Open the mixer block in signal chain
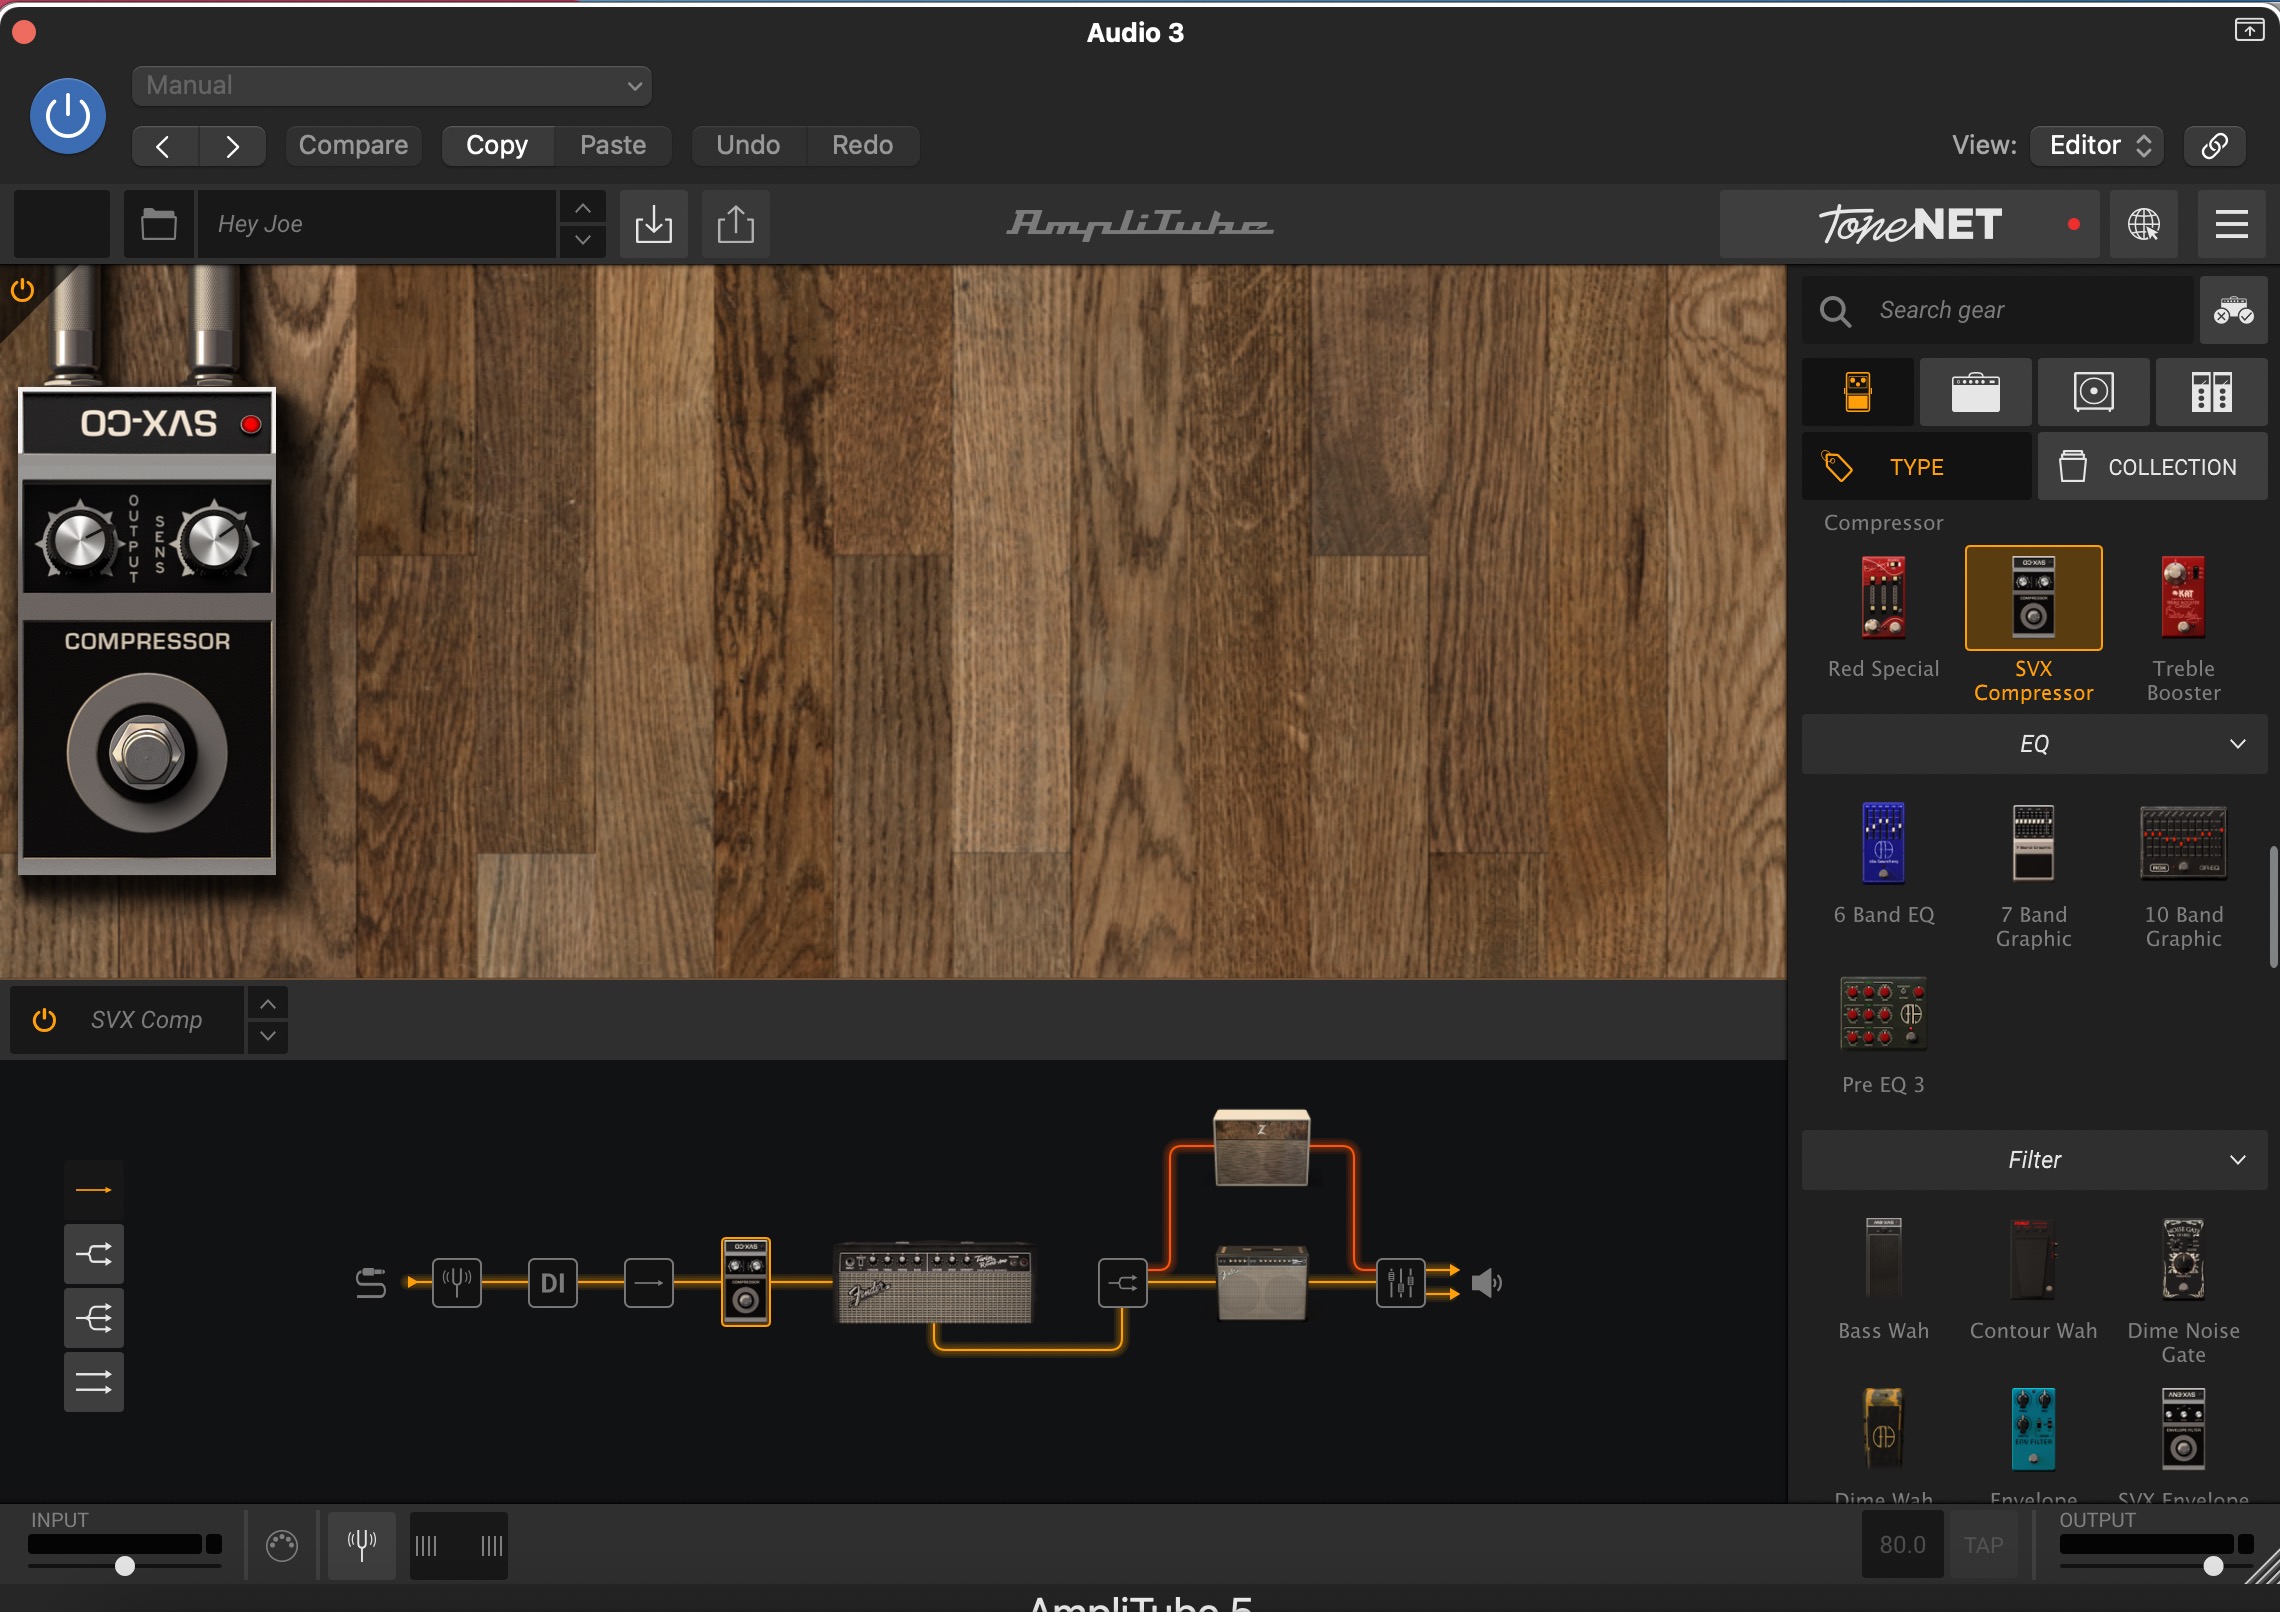This screenshot has height=1612, width=2280. pos(1401,1283)
